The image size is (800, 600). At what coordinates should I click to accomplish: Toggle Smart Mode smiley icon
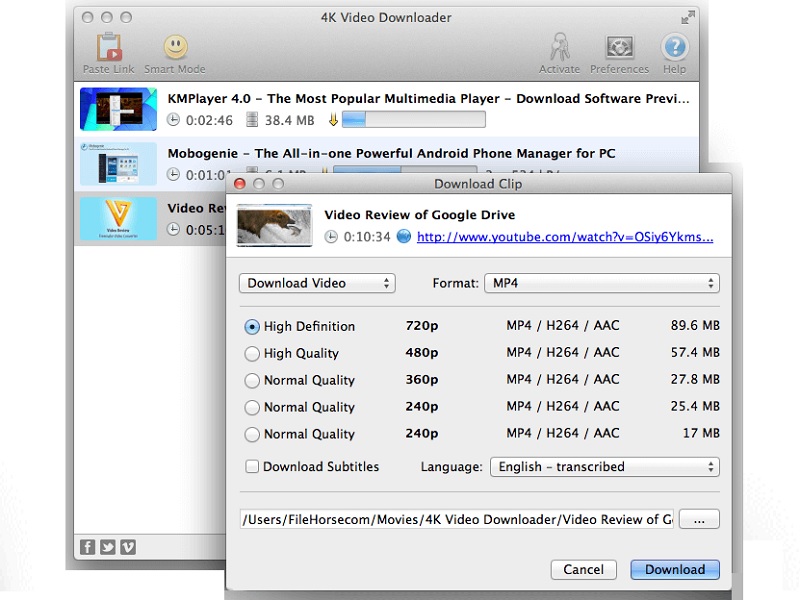(176, 47)
